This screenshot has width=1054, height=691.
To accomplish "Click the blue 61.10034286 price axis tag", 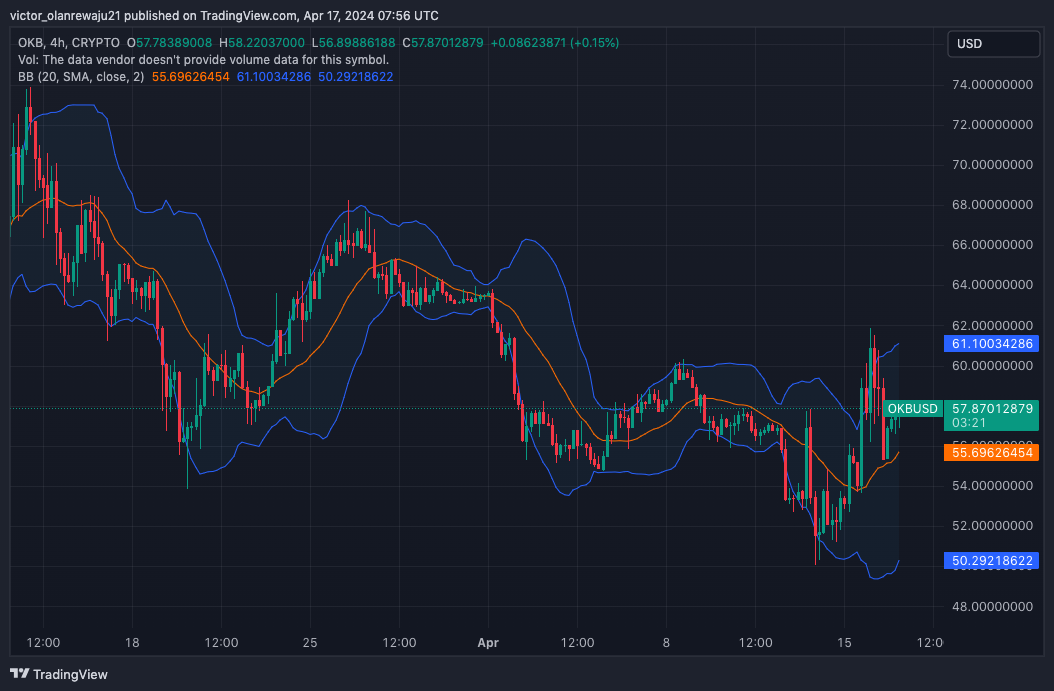I will (992, 344).
